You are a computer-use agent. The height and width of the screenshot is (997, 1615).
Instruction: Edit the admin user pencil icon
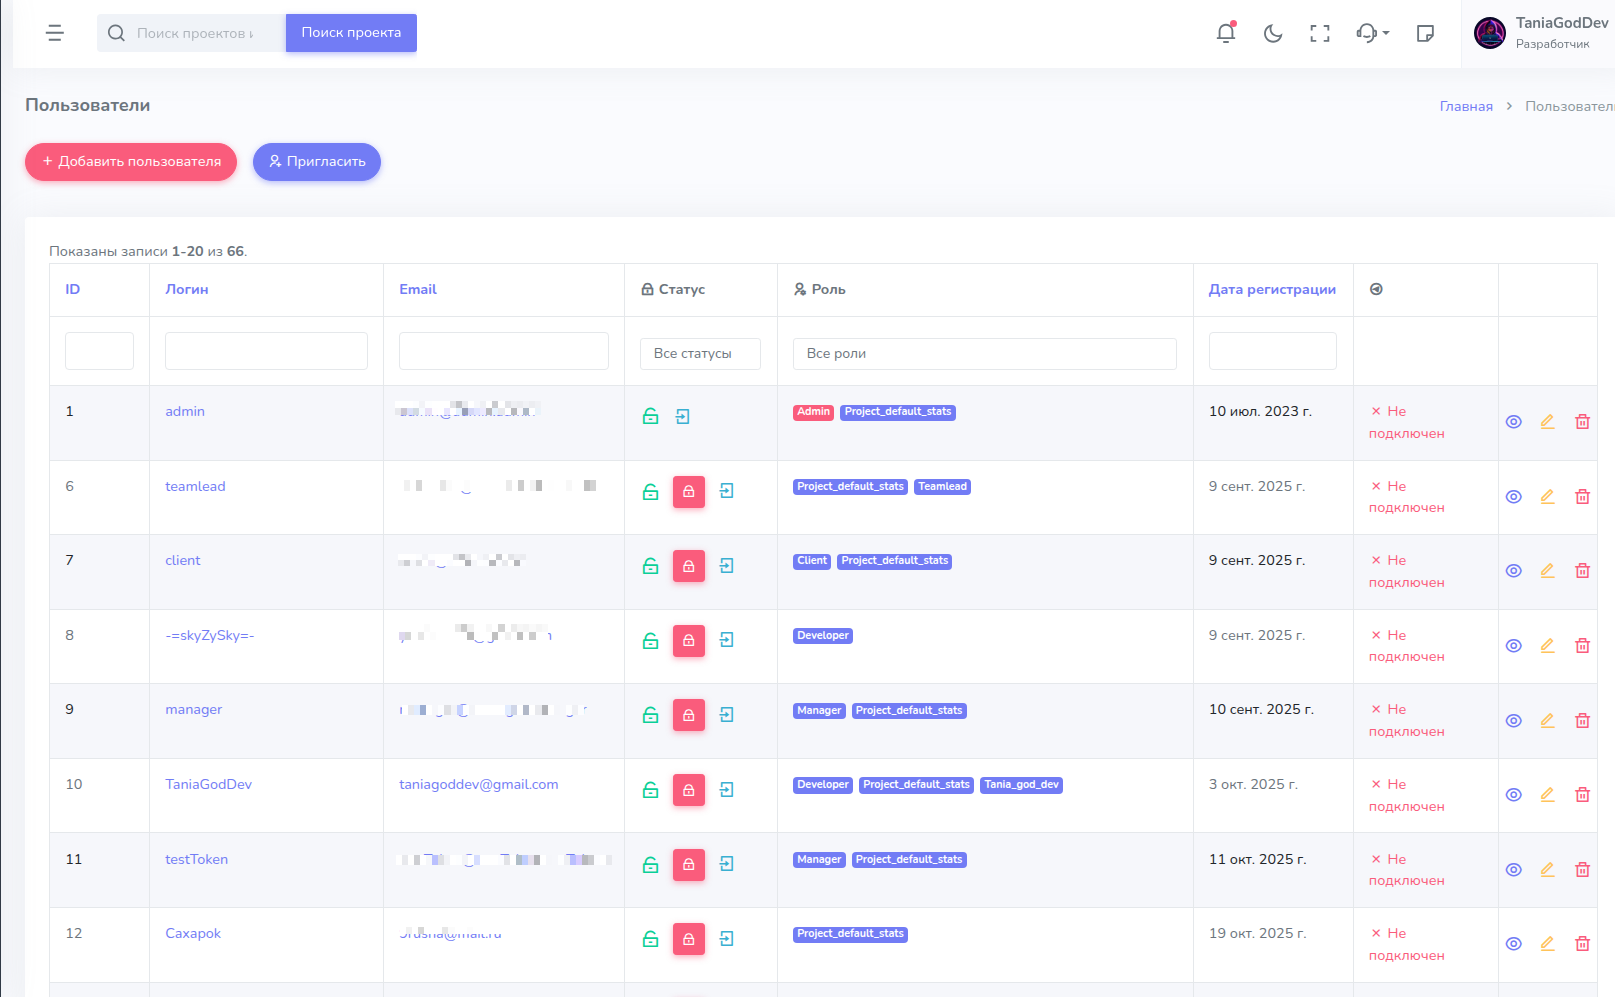click(x=1547, y=422)
